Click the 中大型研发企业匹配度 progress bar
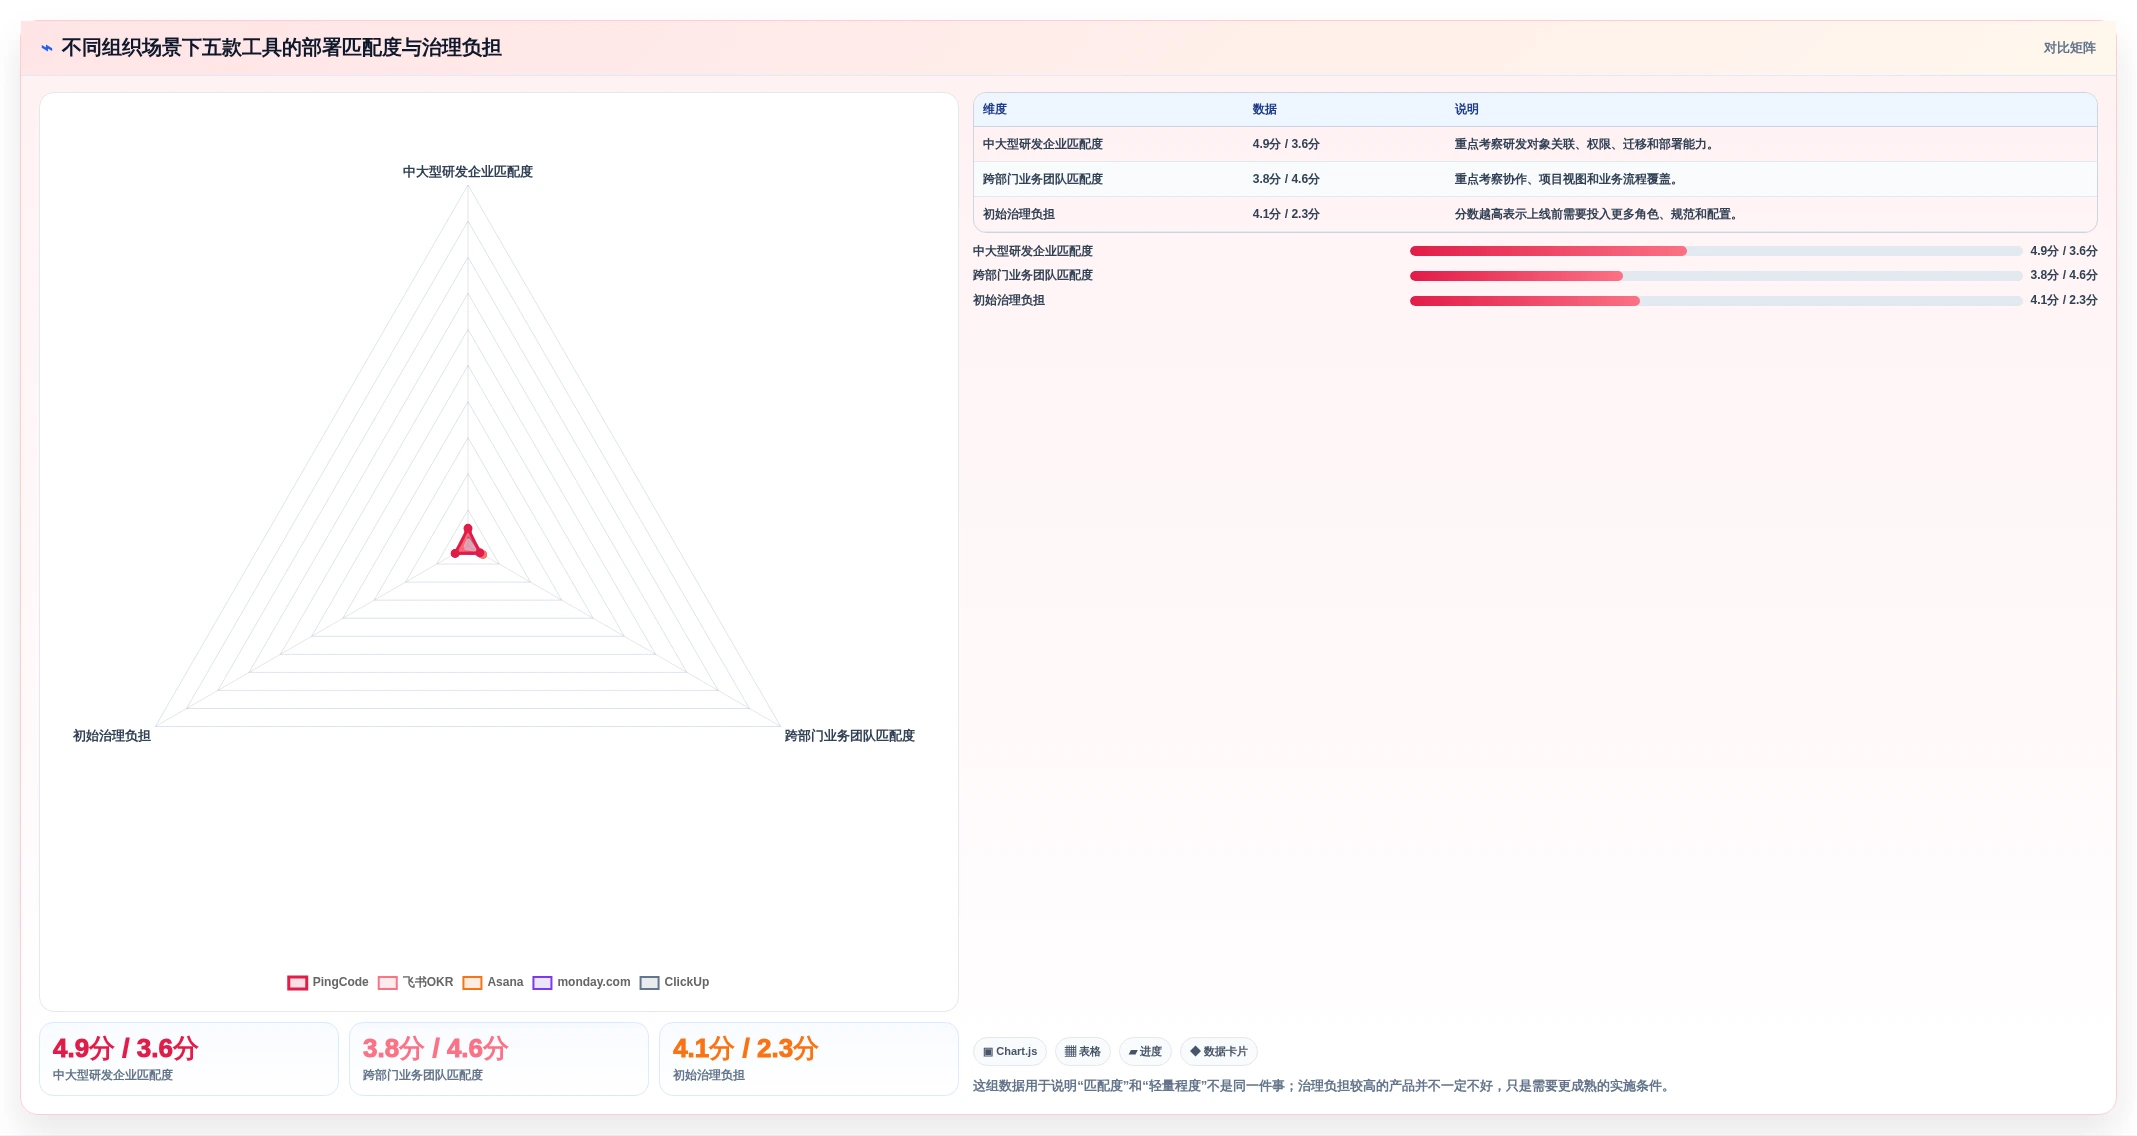 tap(1715, 251)
